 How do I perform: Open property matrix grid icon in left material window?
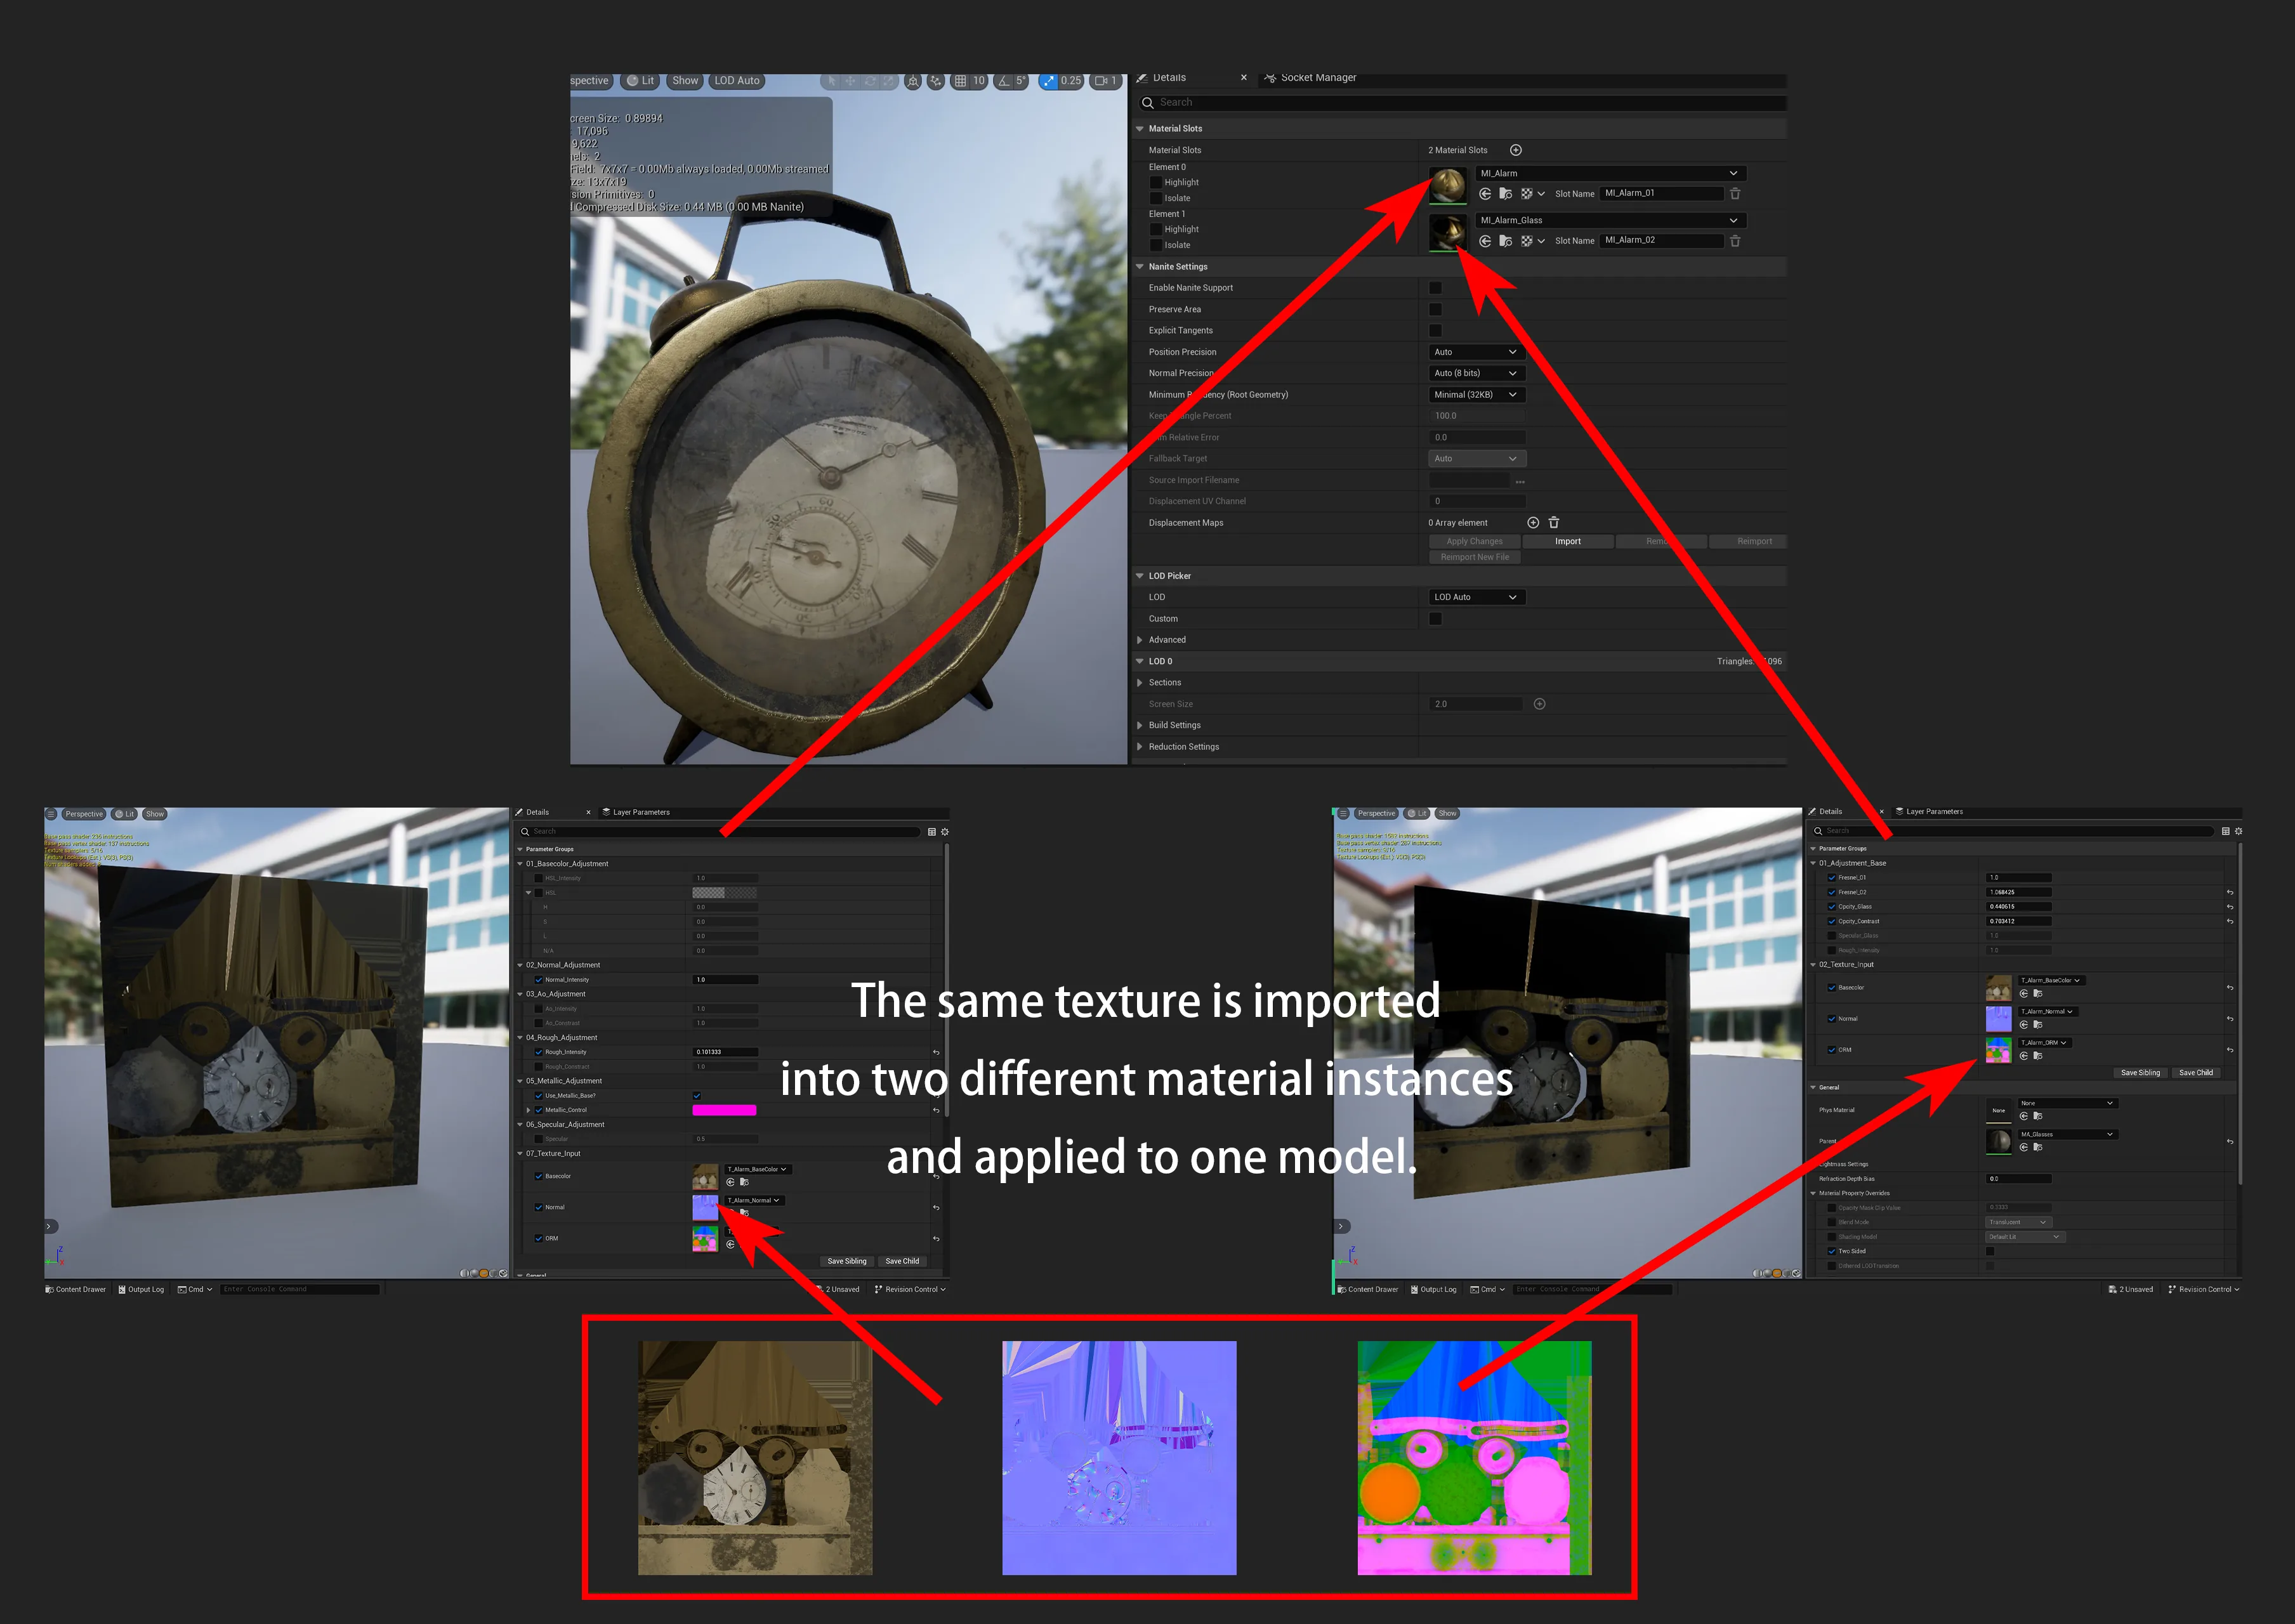coord(932,832)
